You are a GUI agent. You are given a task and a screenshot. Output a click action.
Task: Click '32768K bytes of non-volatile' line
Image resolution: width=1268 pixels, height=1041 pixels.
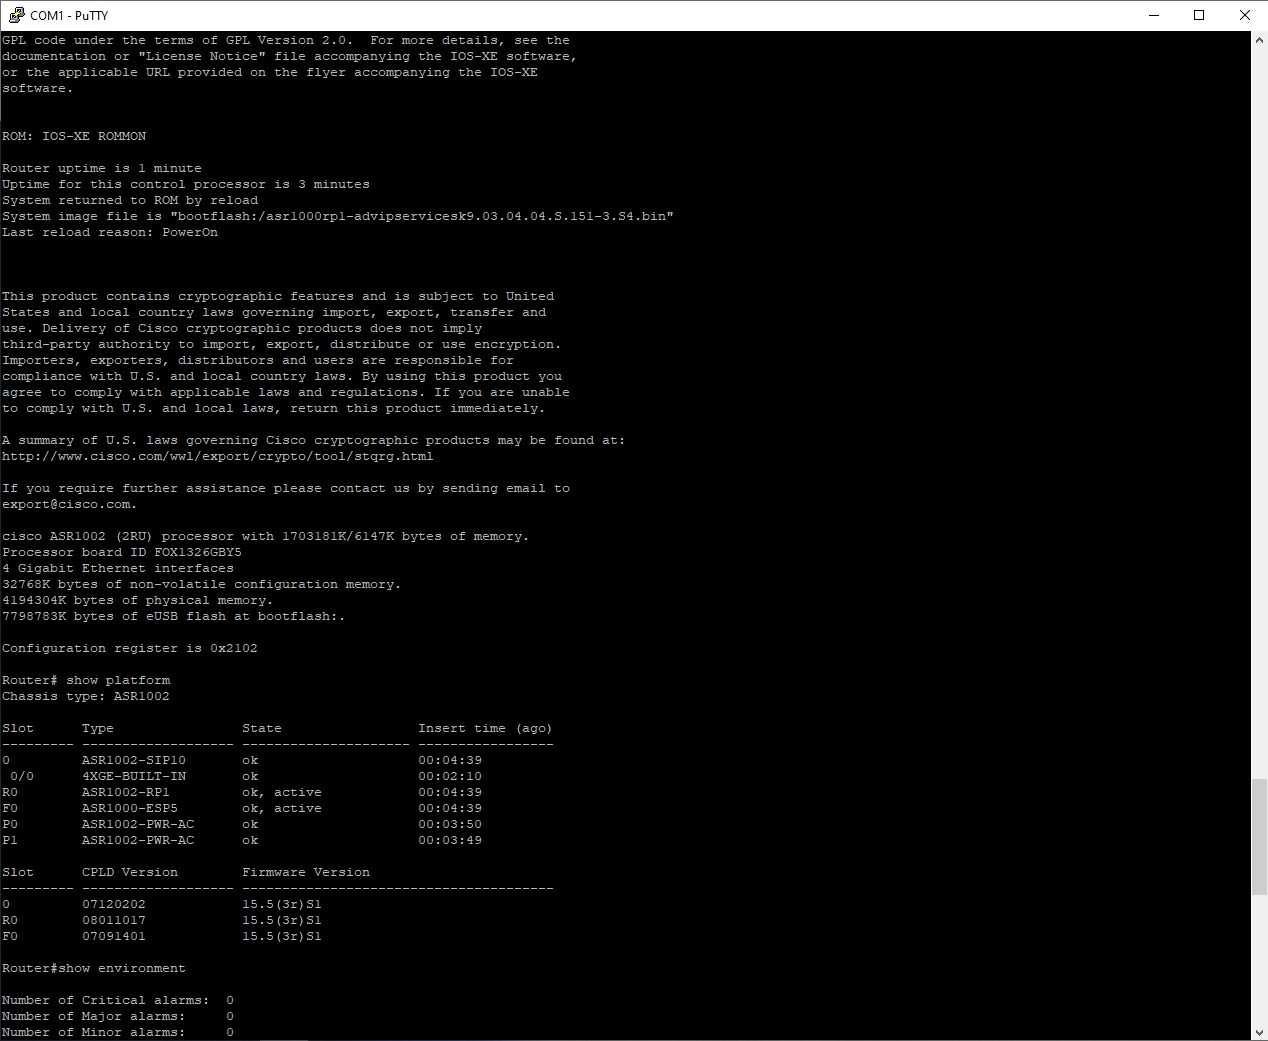(x=202, y=584)
